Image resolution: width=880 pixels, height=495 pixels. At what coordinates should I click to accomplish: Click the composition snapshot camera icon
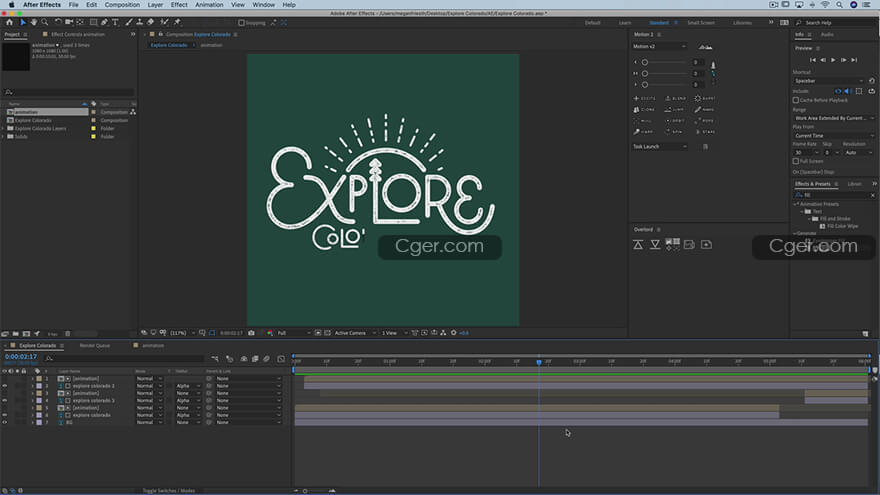click(251, 333)
